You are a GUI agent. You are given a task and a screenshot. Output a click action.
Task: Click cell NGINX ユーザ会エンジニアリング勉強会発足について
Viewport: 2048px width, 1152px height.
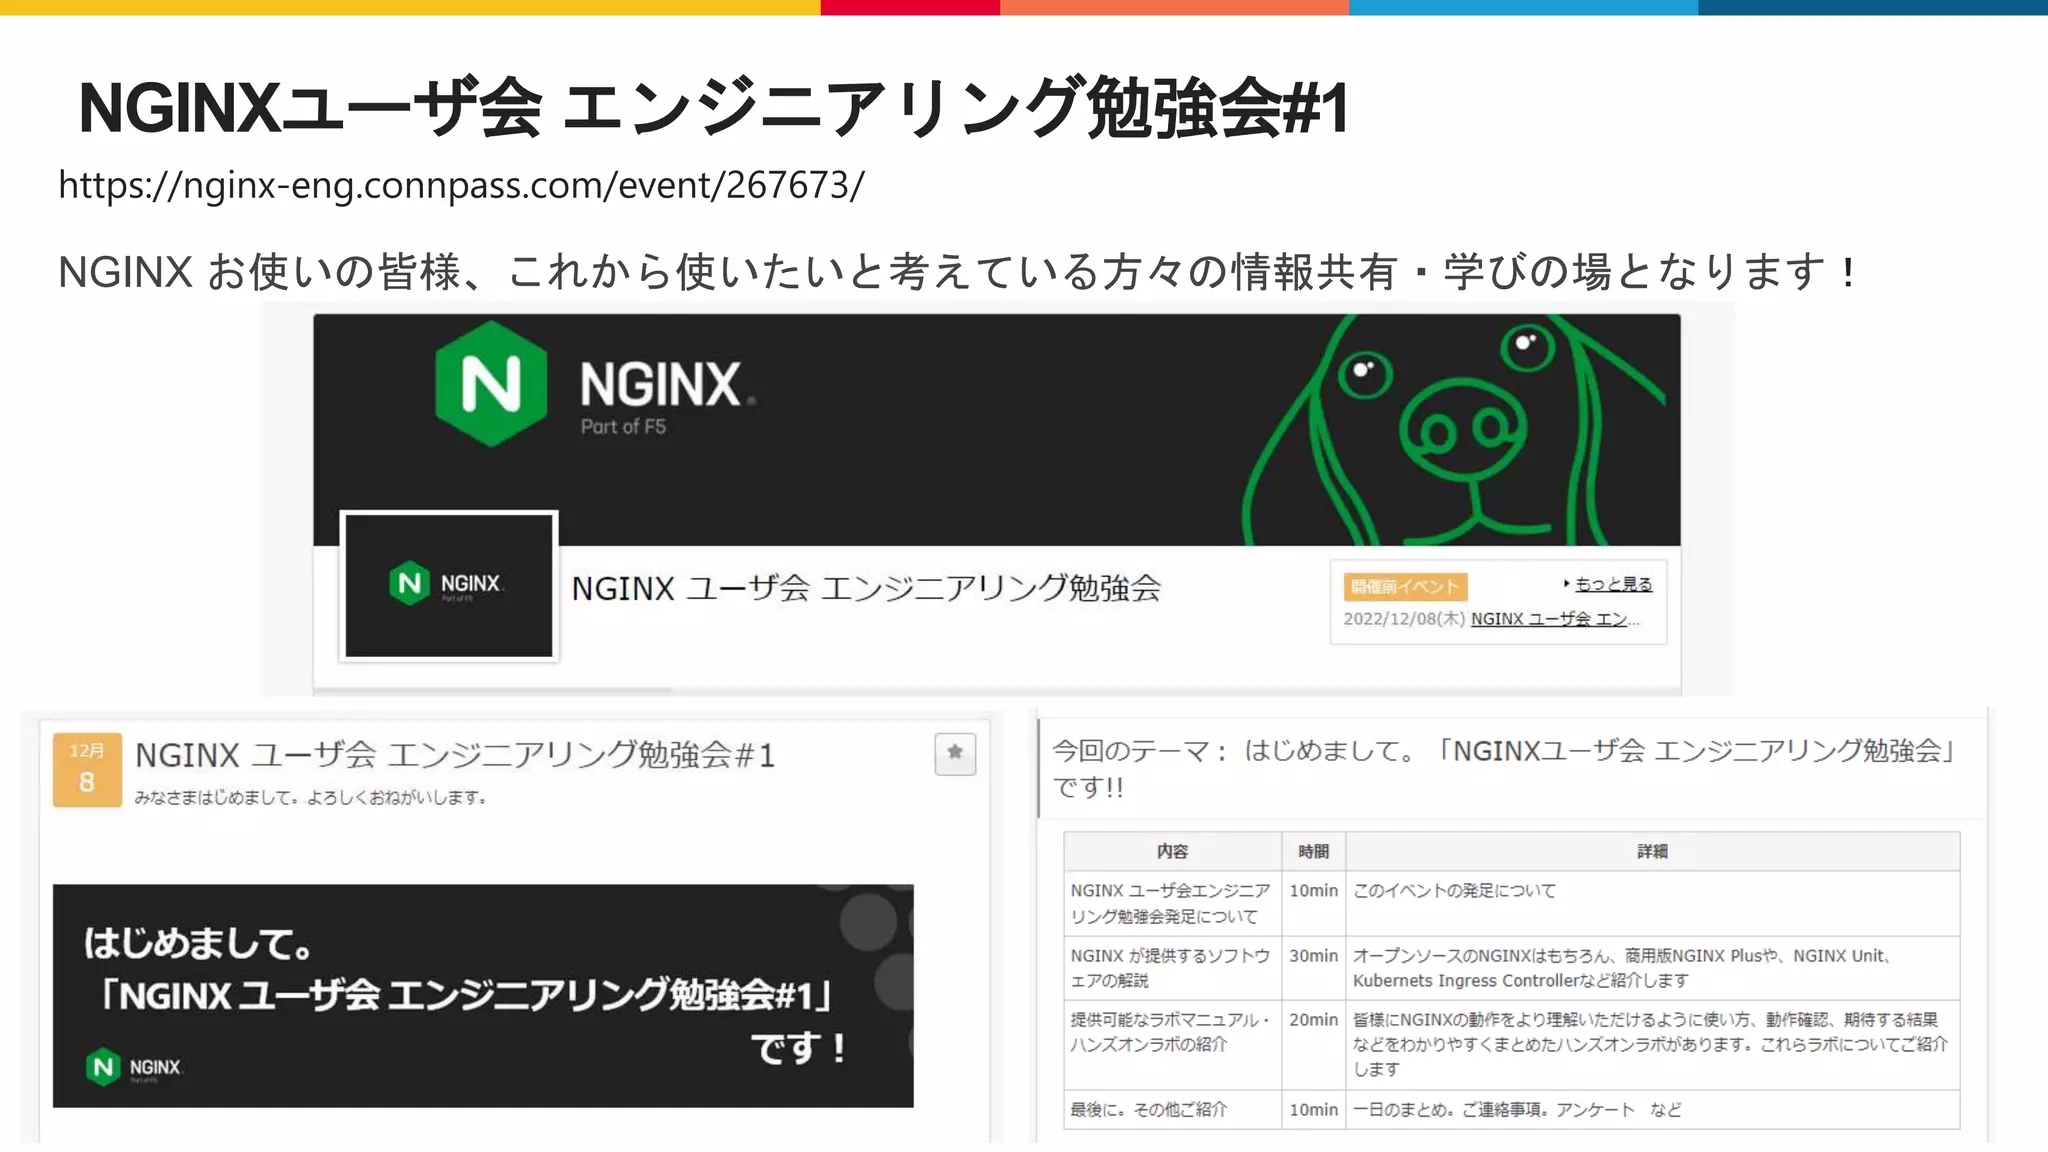tap(1172, 903)
